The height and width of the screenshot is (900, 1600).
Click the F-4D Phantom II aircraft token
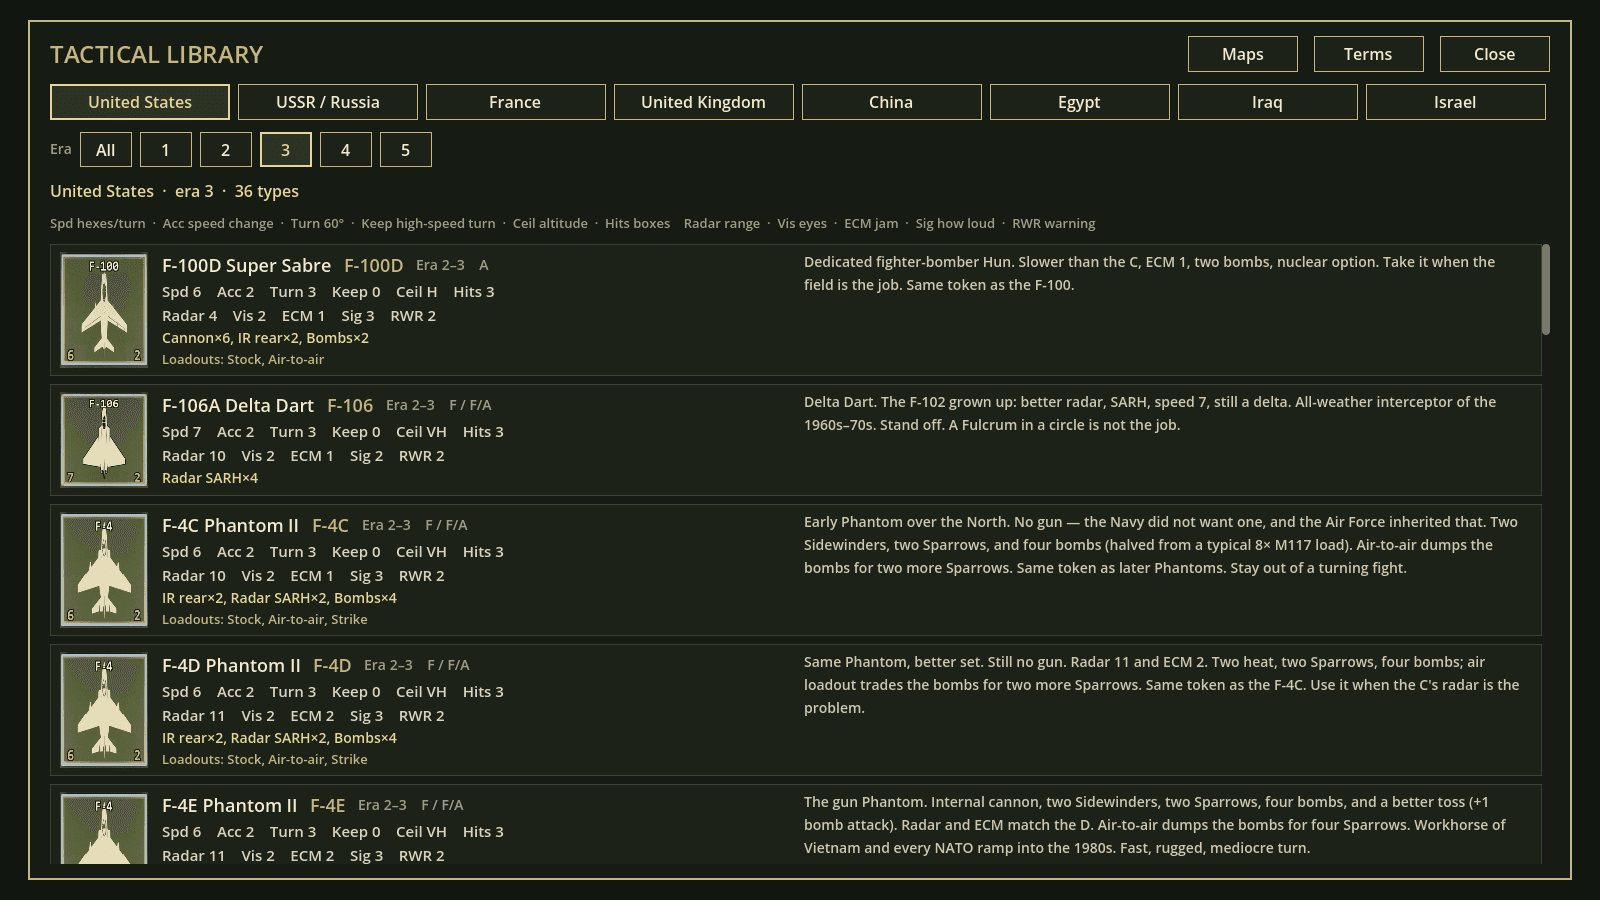(104, 710)
